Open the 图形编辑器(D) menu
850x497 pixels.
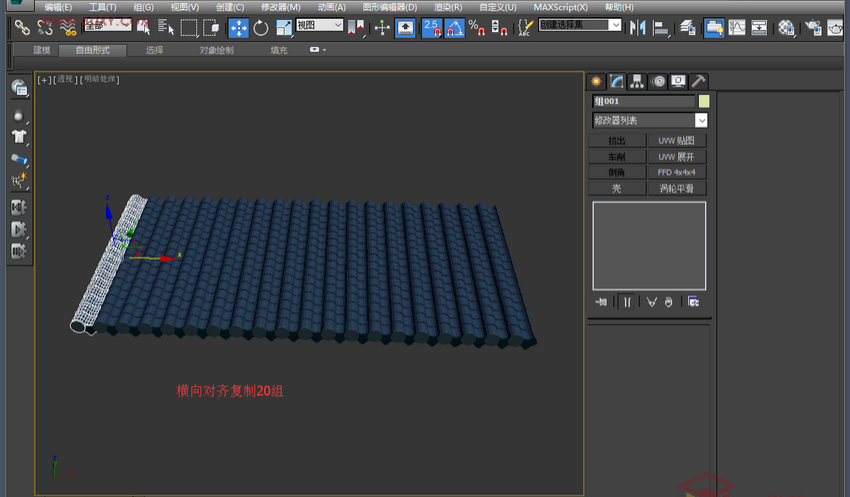tap(390, 7)
